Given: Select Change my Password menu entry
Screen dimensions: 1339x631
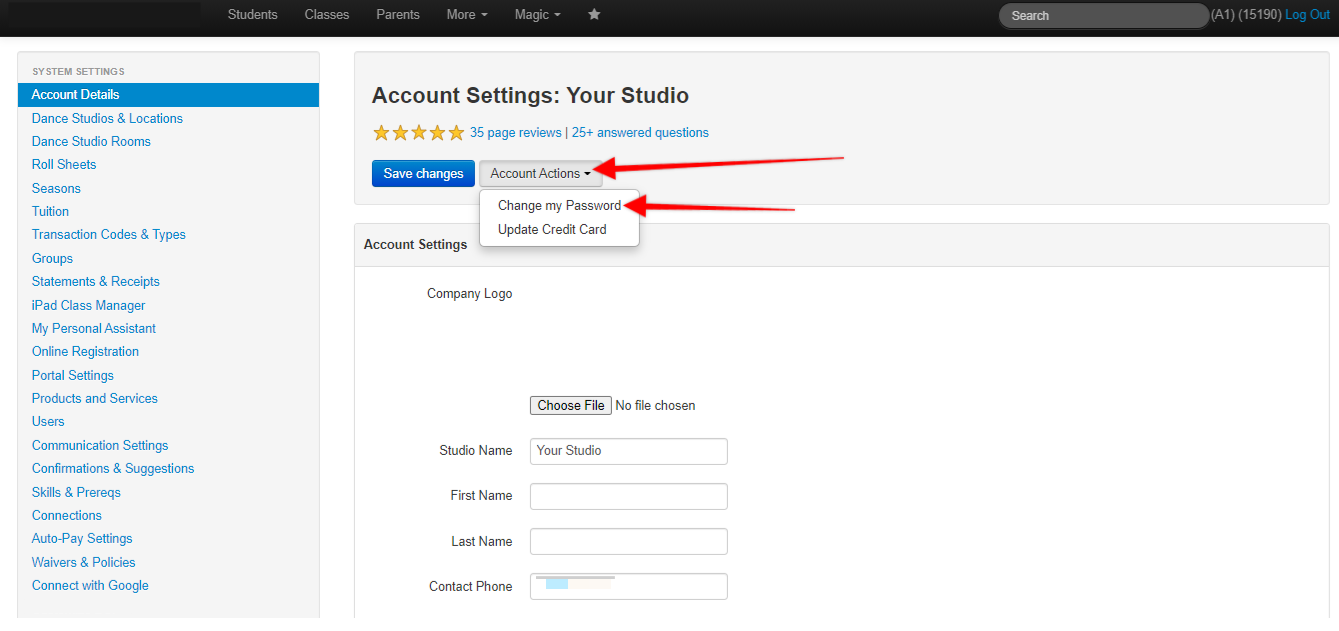Looking at the screenshot, I should click(x=559, y=206).
